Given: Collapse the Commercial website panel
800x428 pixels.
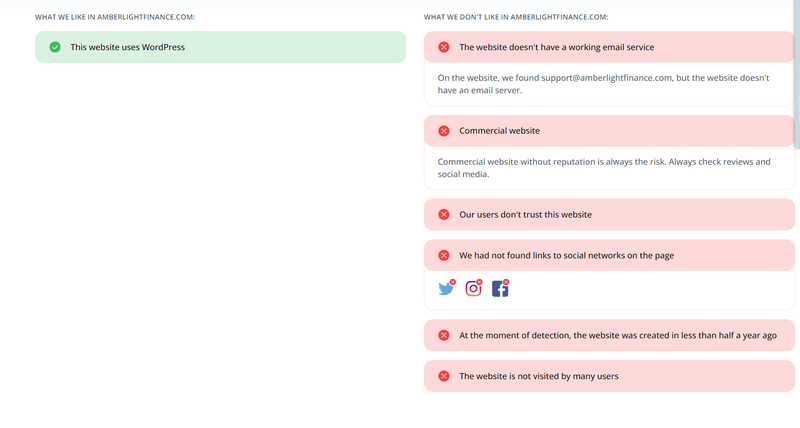Looking at the screenshot, I should 609,131.
